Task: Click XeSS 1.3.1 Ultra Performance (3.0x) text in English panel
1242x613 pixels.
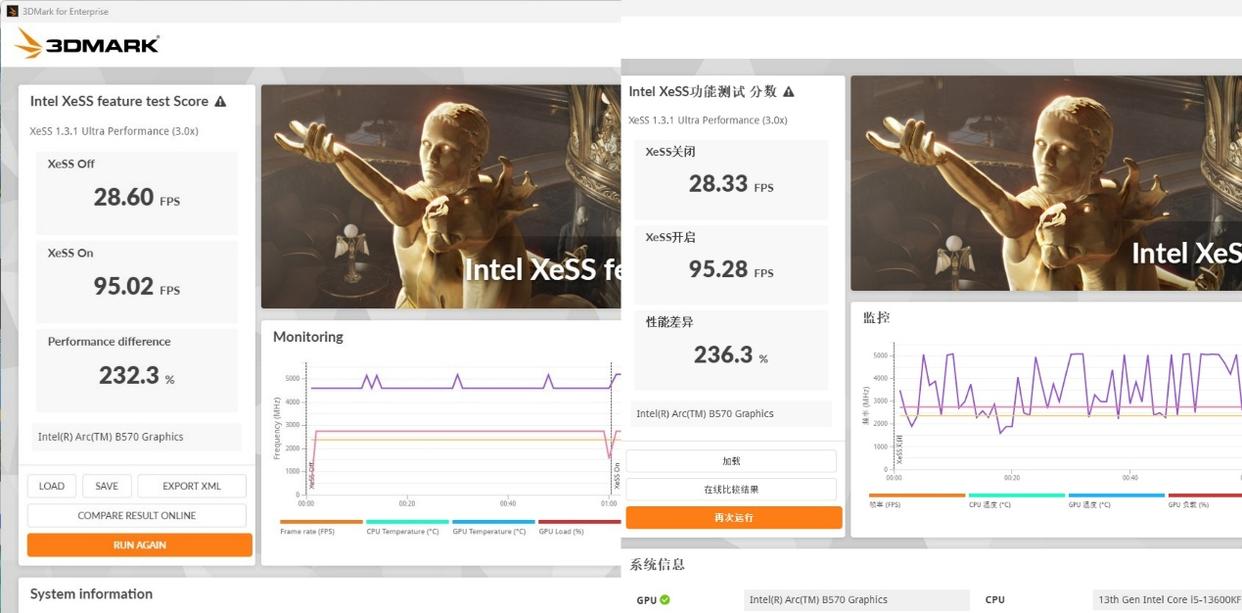Action: coord(114,131)
